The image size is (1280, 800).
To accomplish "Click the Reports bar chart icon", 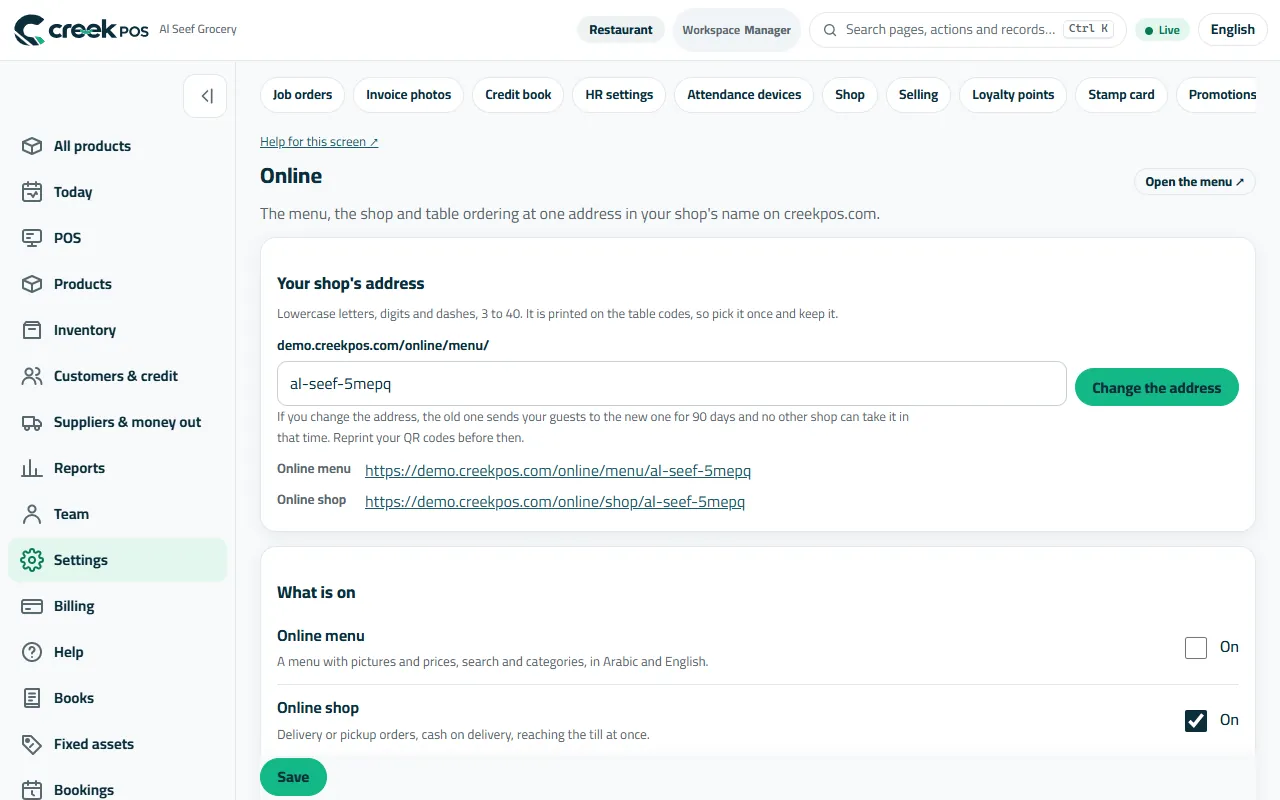I will (x=32, y=468).
